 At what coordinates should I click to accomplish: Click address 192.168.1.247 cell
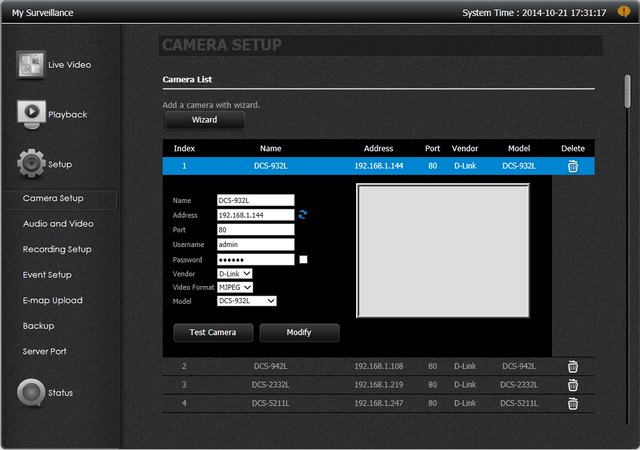(379, 403)
